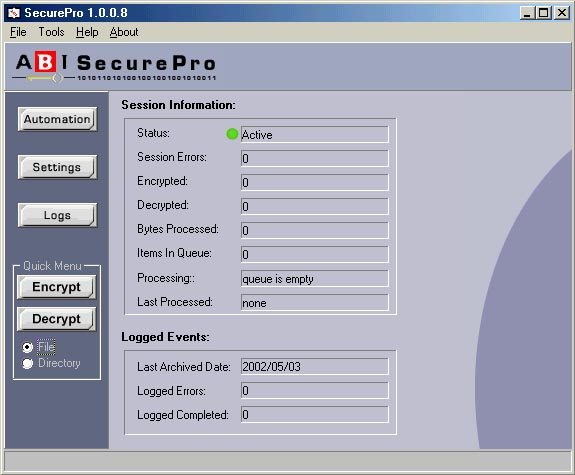Image resolution: width=575 pixels, height=475 pixels.
Task: Click the Logged Errors value field
Action: coord(315,391)
